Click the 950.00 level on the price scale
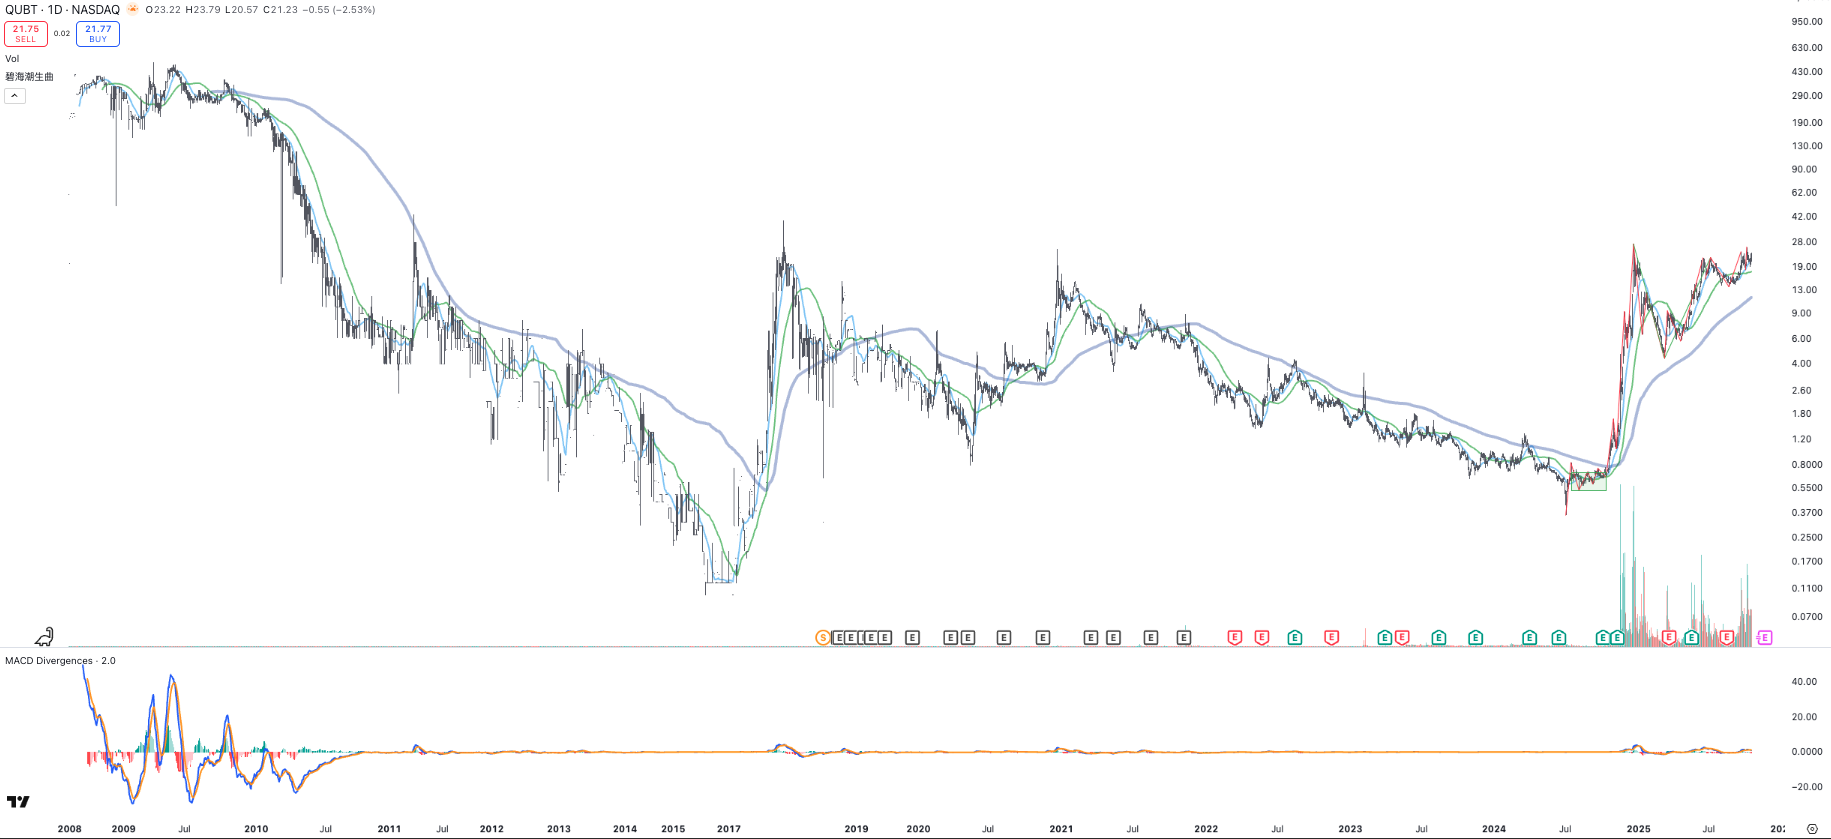 (1806, 21)
